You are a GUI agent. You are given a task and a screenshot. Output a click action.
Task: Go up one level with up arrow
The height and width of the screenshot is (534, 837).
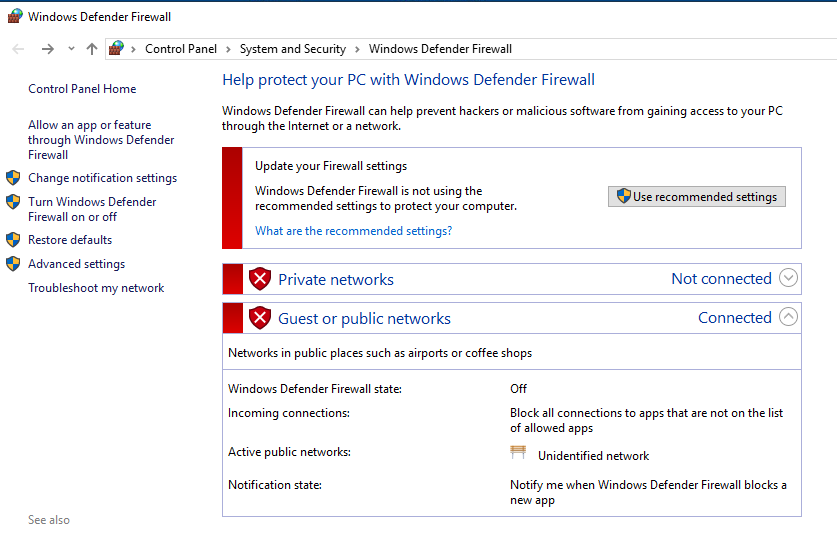92,49
